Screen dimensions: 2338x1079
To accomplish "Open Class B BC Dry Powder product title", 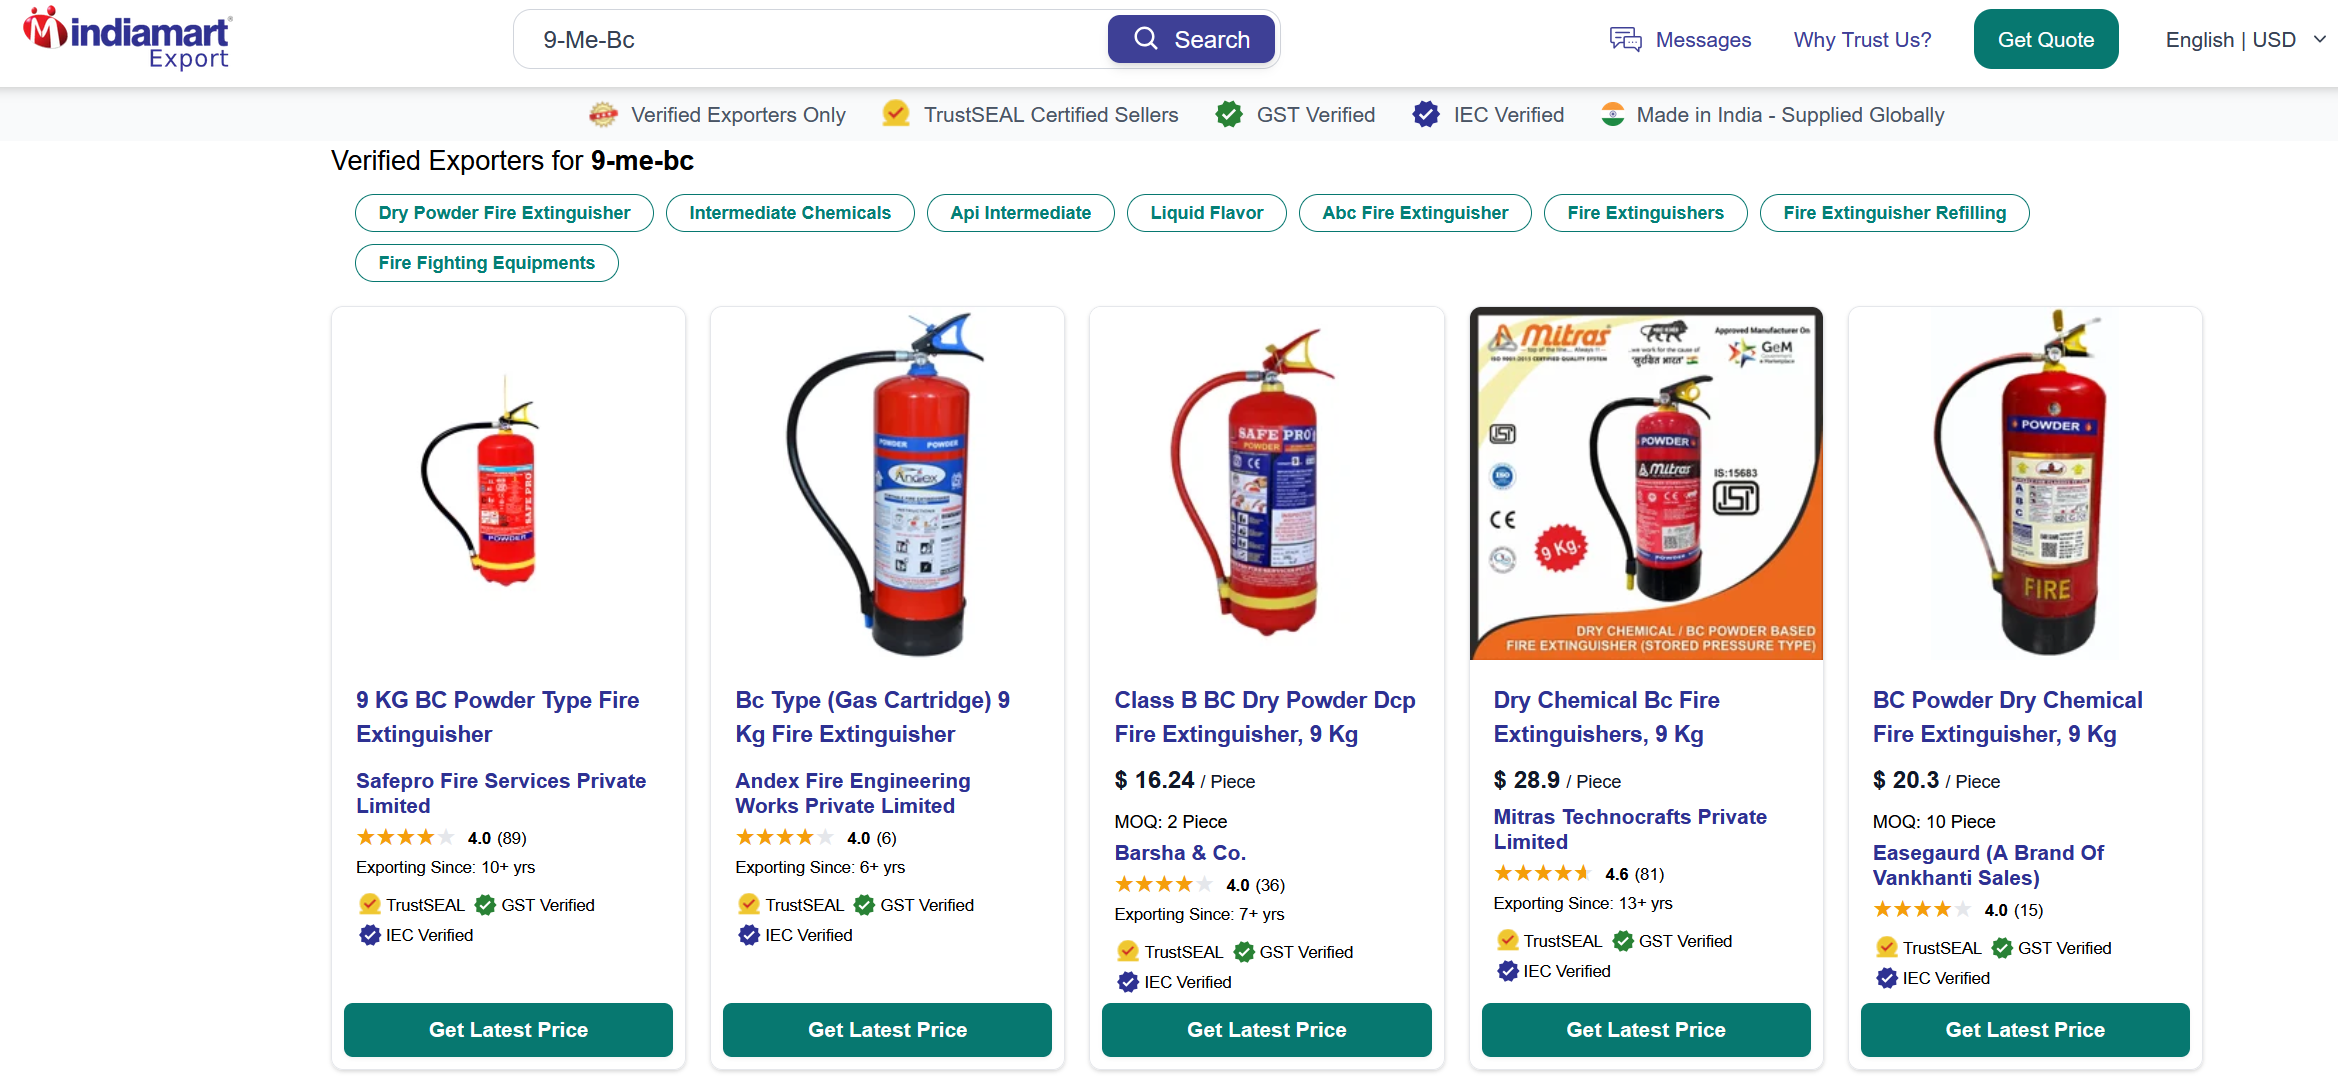I will tap(1264, 716).
